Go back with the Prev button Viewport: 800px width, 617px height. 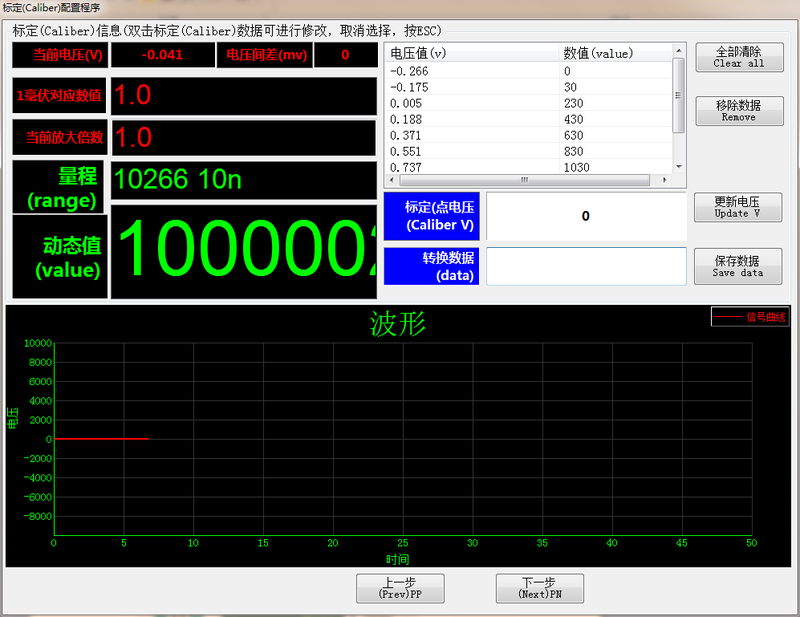coord(400,588)
